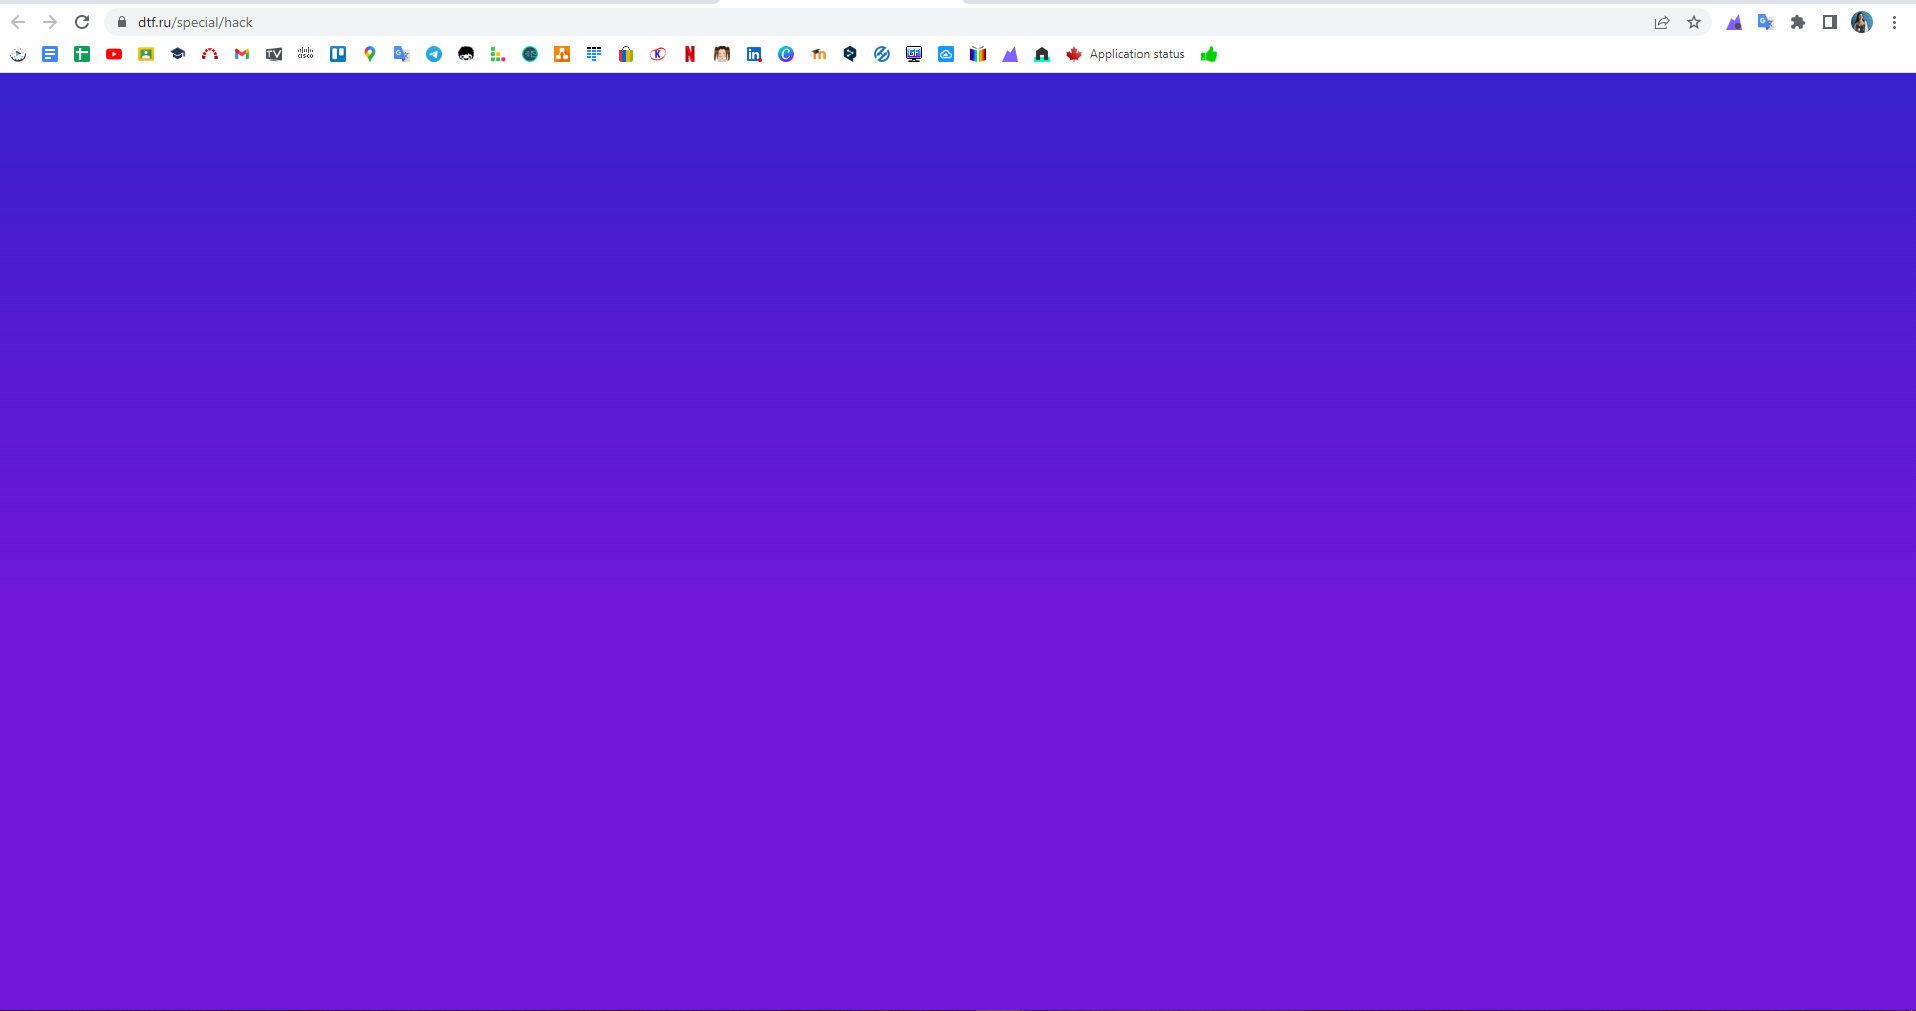Toggle the browser side panel
Viewport: 1916px width, 1011px height.
pos(1830,22)
